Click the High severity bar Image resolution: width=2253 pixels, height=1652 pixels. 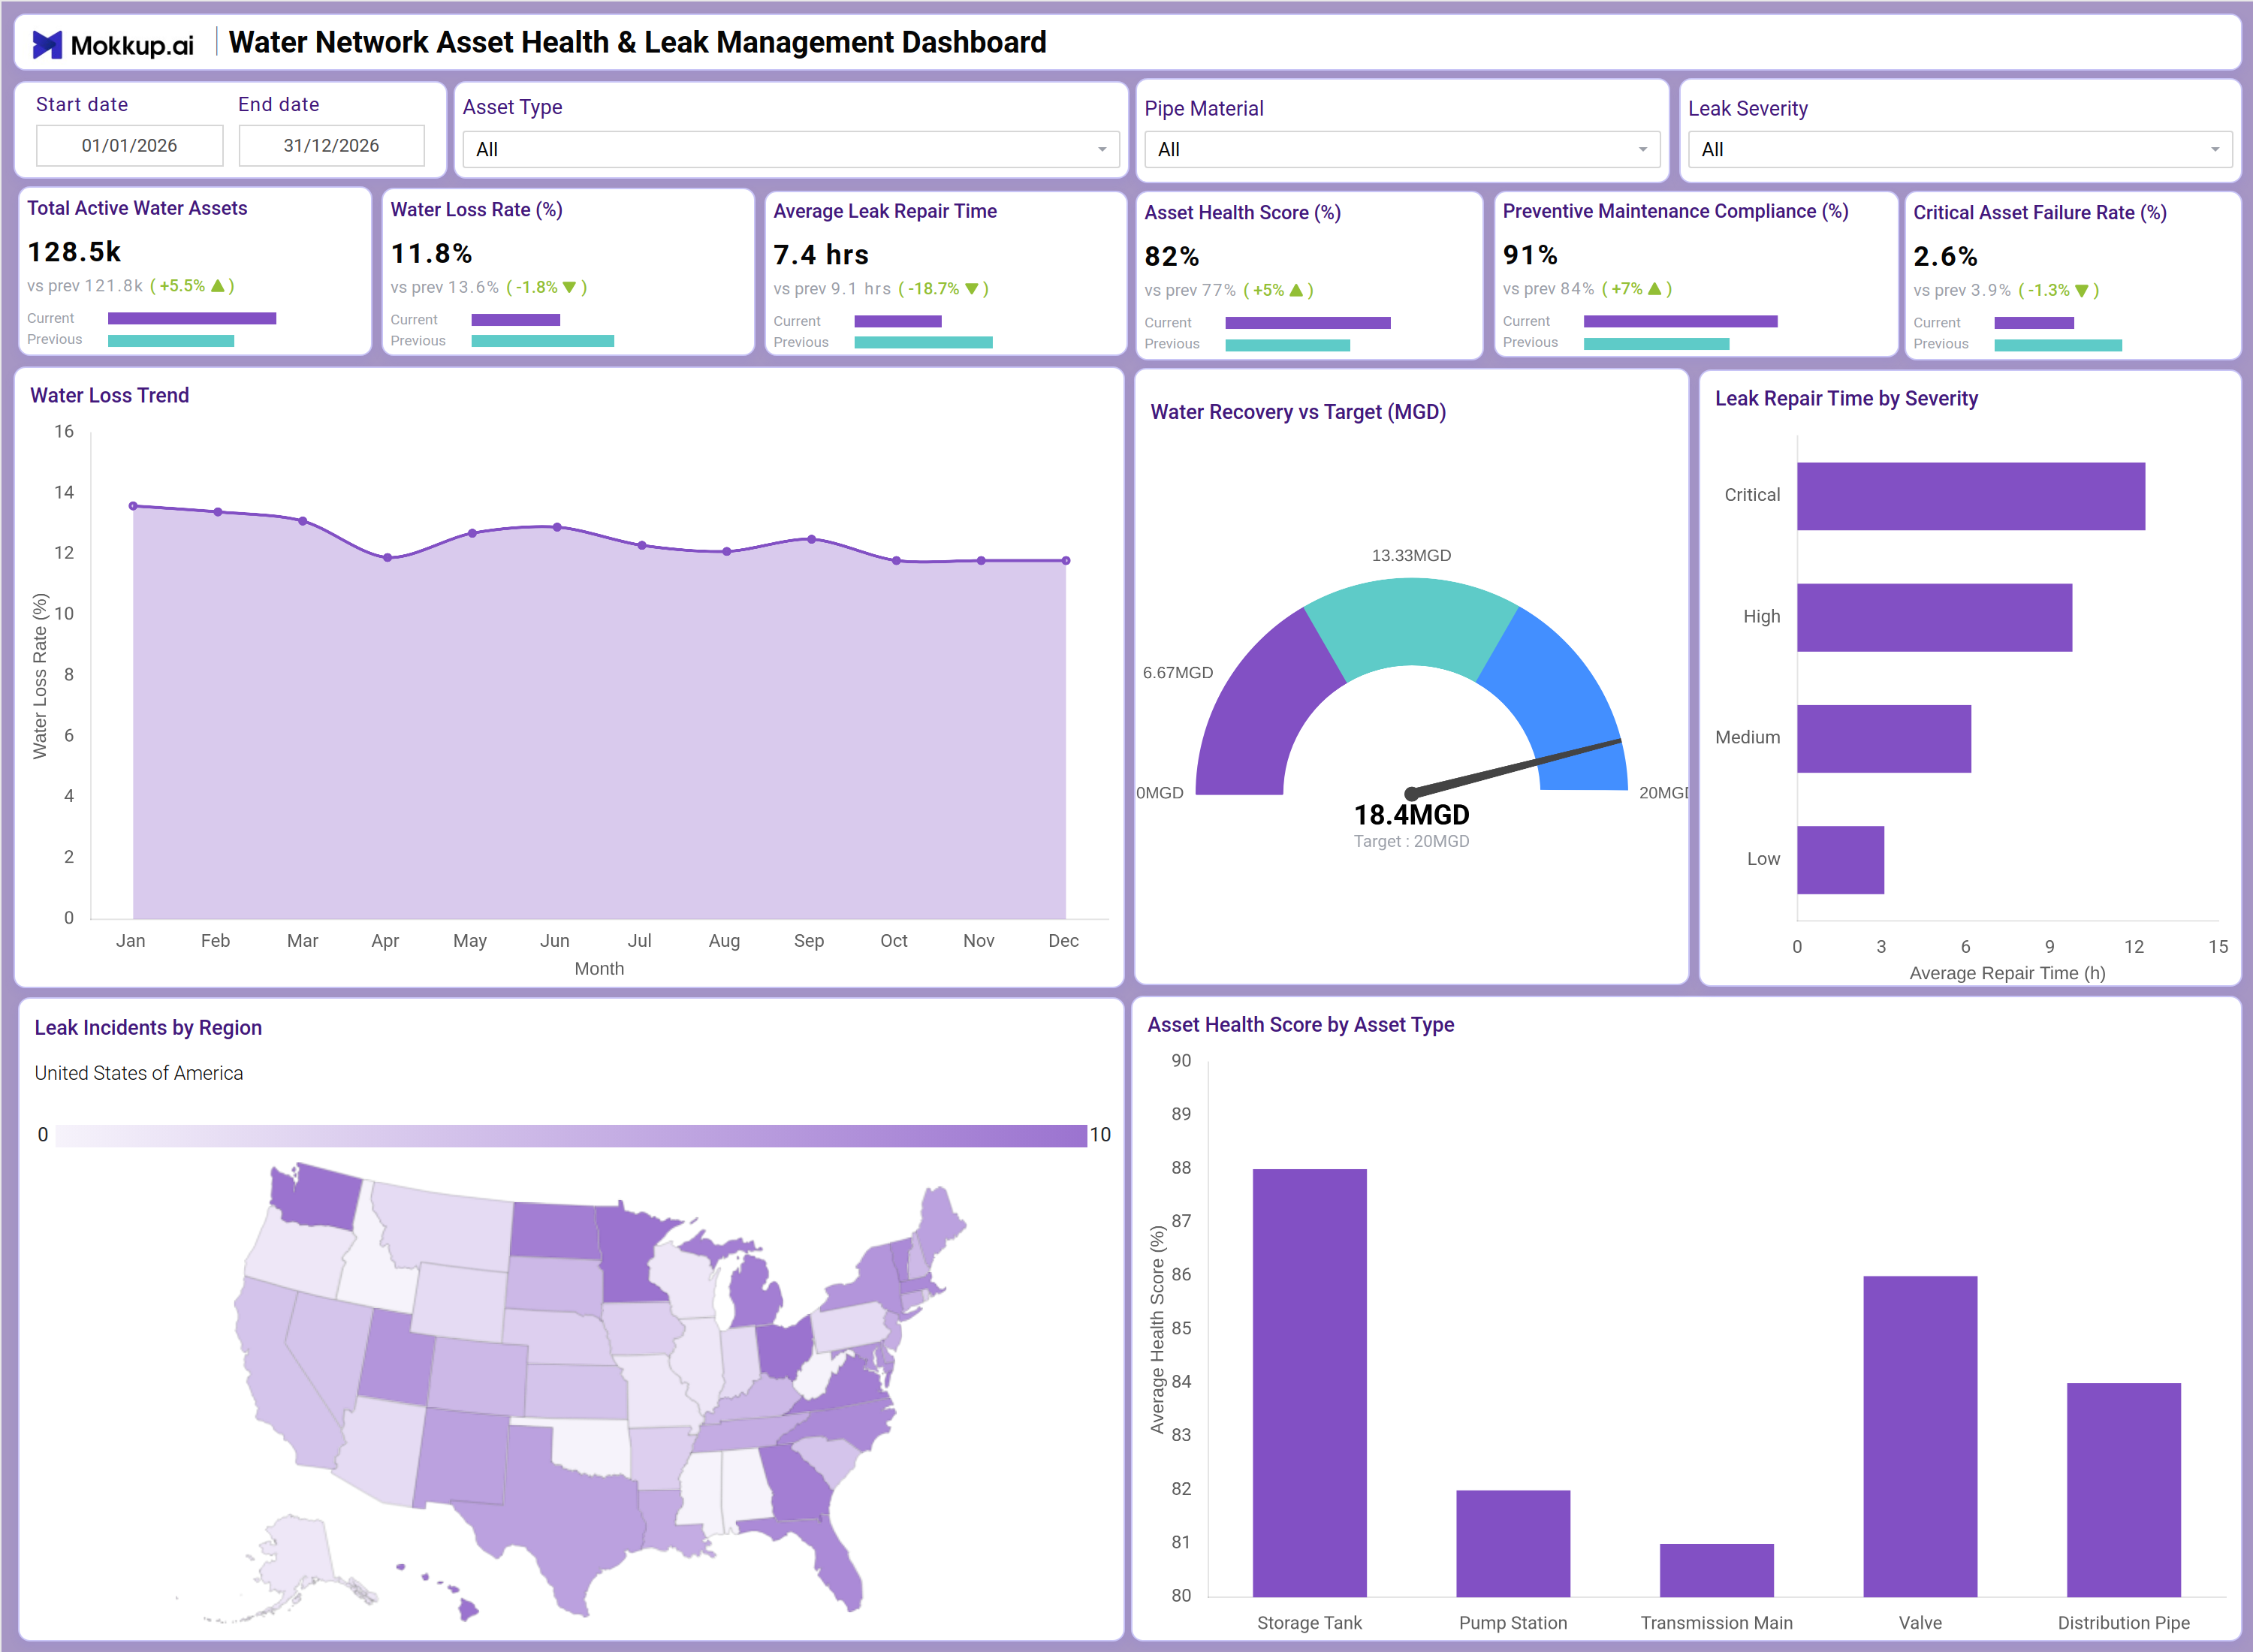pos(1934,618)
